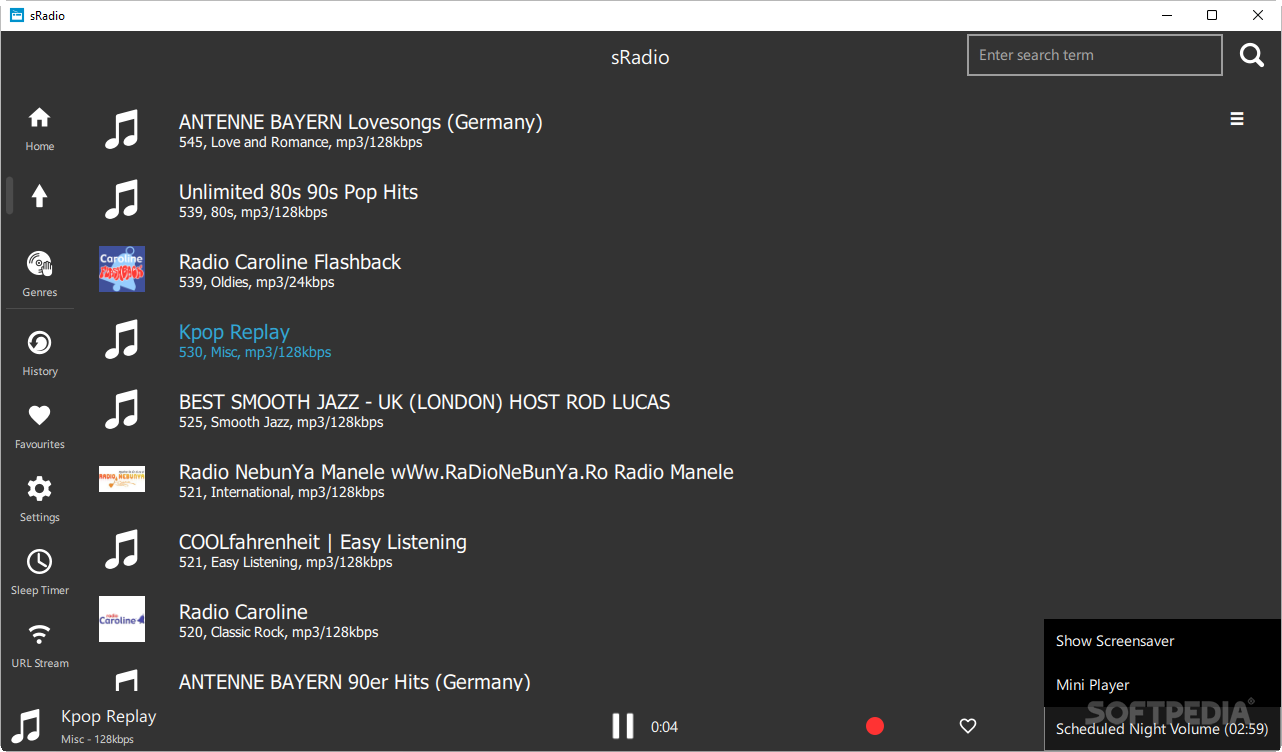Image resolution: width=1282 pixels, height=752 pixels.
Task: Select Show Screensaver from the menu
Action: 1162,641
